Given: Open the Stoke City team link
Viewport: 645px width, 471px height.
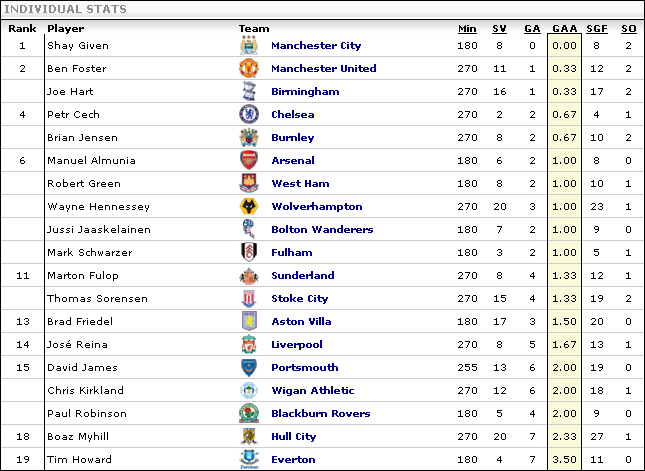Looking at the screenshot, I should 299,299.
